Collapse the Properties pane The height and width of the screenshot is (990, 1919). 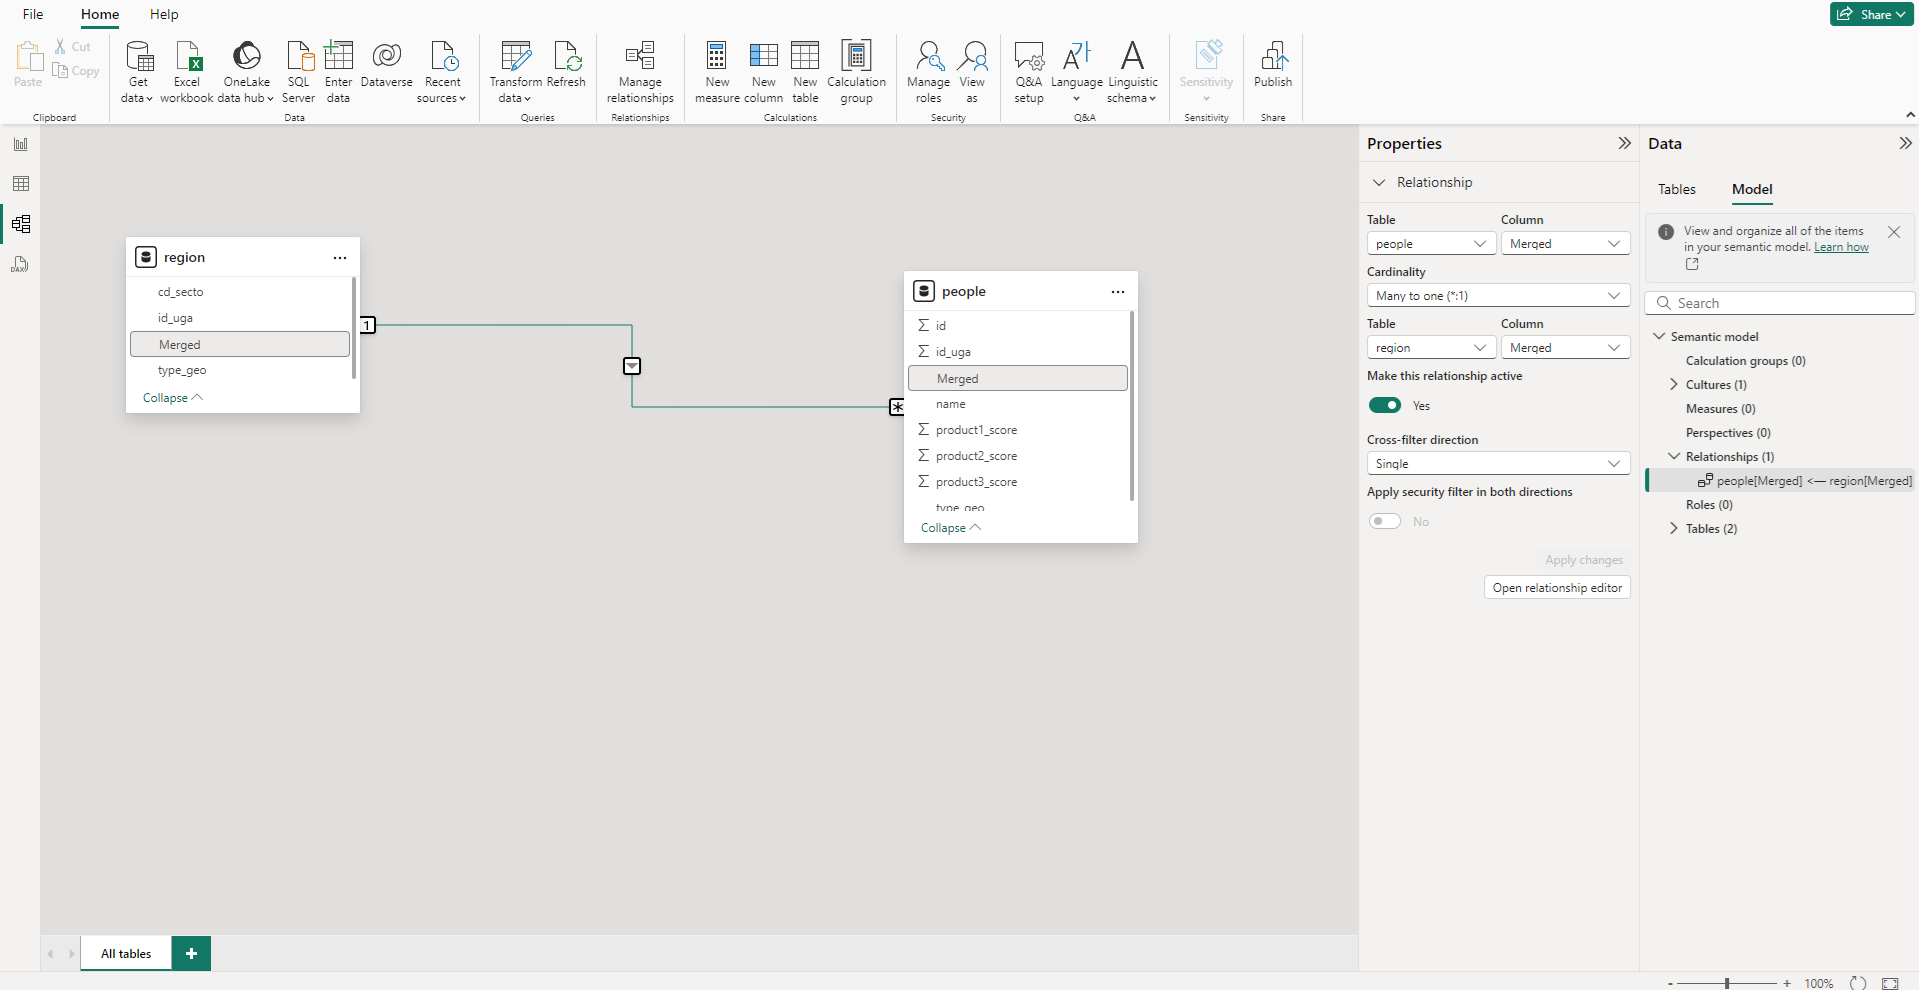click(1624, 144)
